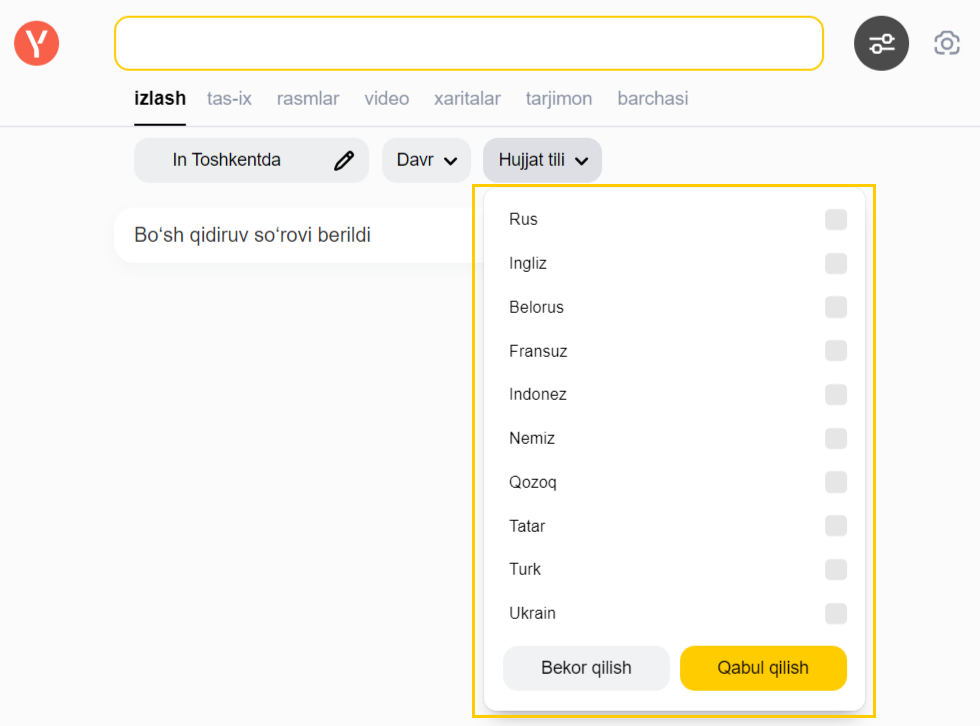The width and height of the screenshot is (980, 726).
Task: Open the search filters settings icon
Action: [x=881, y=43]
